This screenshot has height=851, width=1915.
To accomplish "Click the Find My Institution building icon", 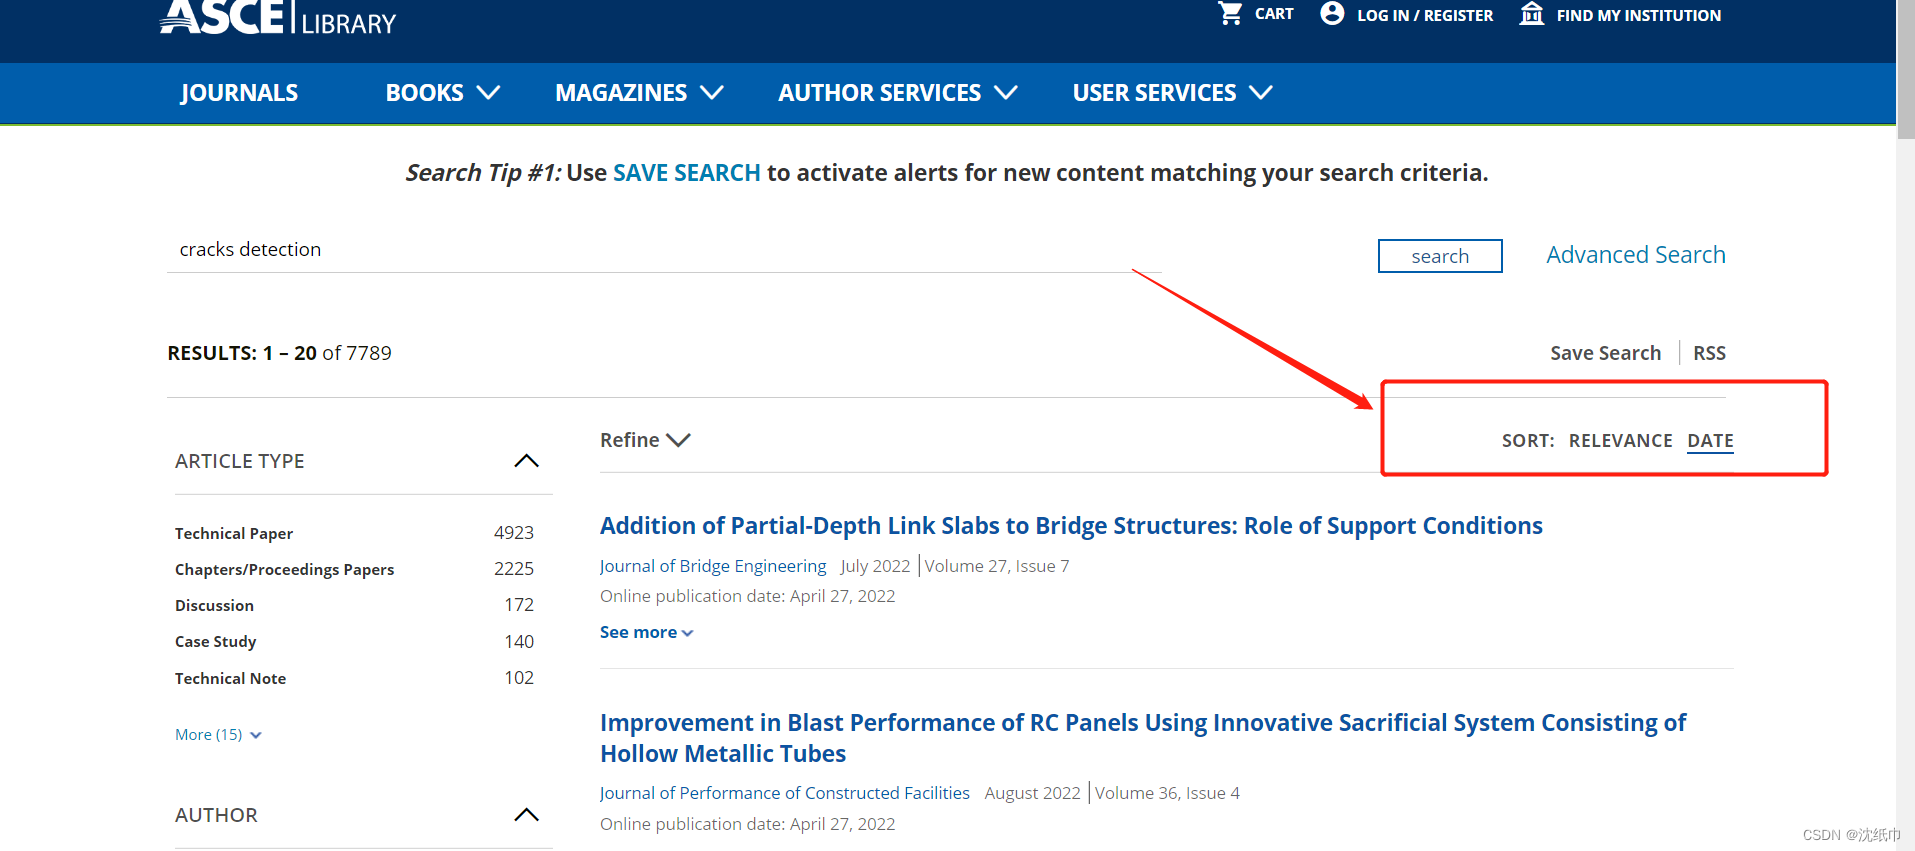I will [x=1531, y=14].
